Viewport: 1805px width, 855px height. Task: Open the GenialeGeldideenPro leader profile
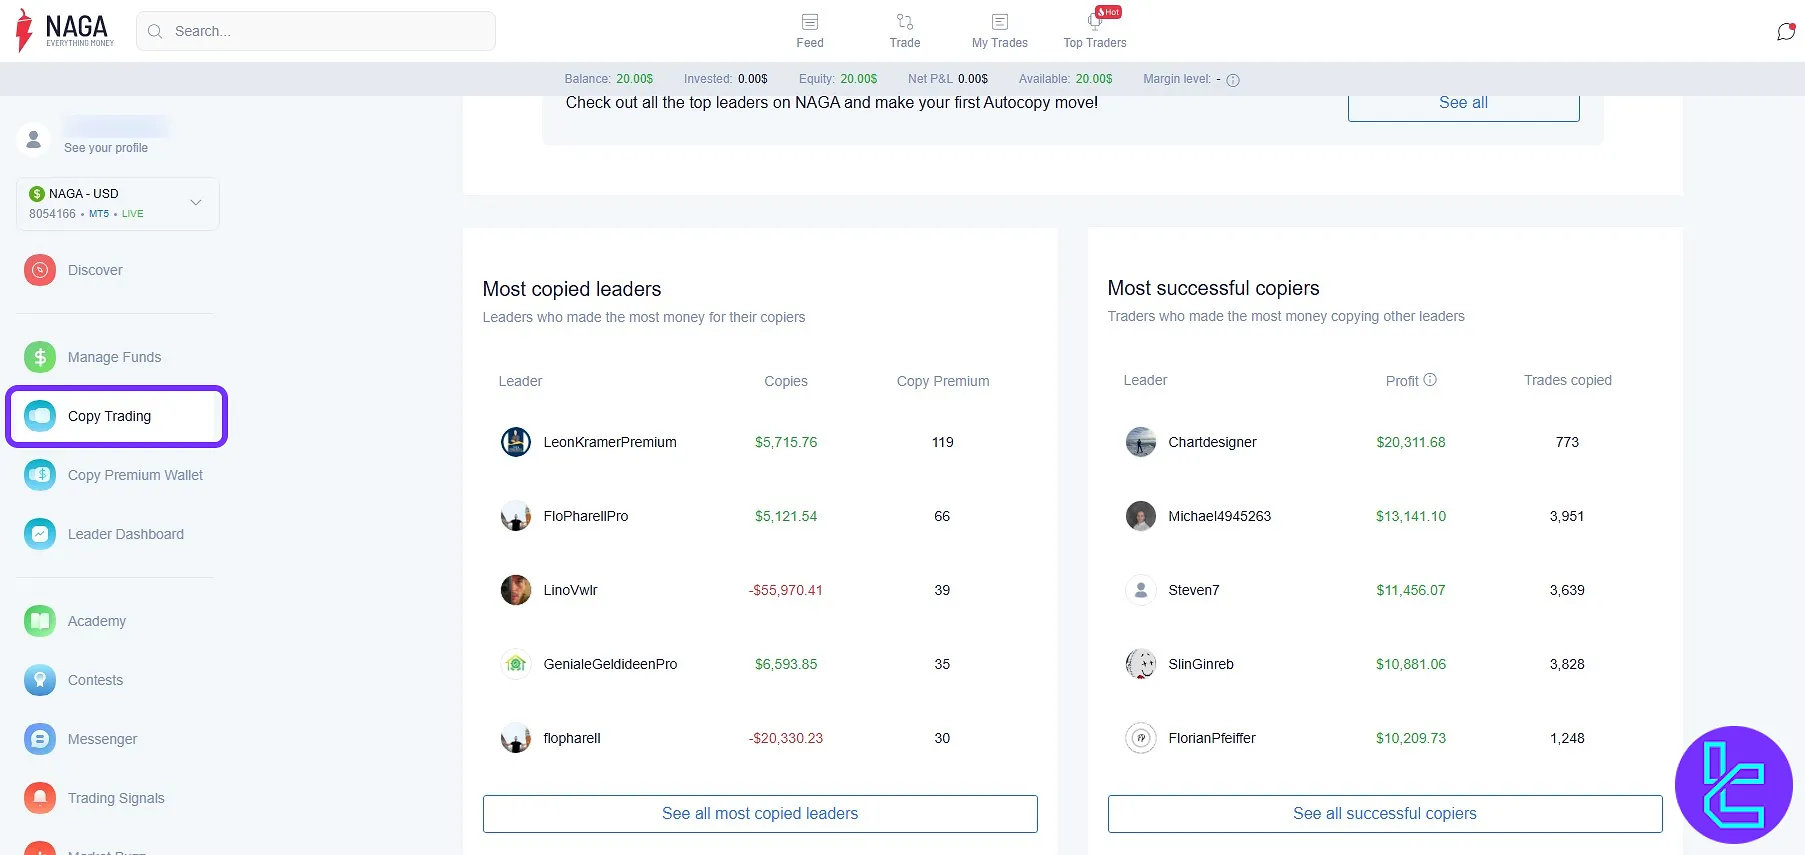pyautogui.click(x=610, y=664)
